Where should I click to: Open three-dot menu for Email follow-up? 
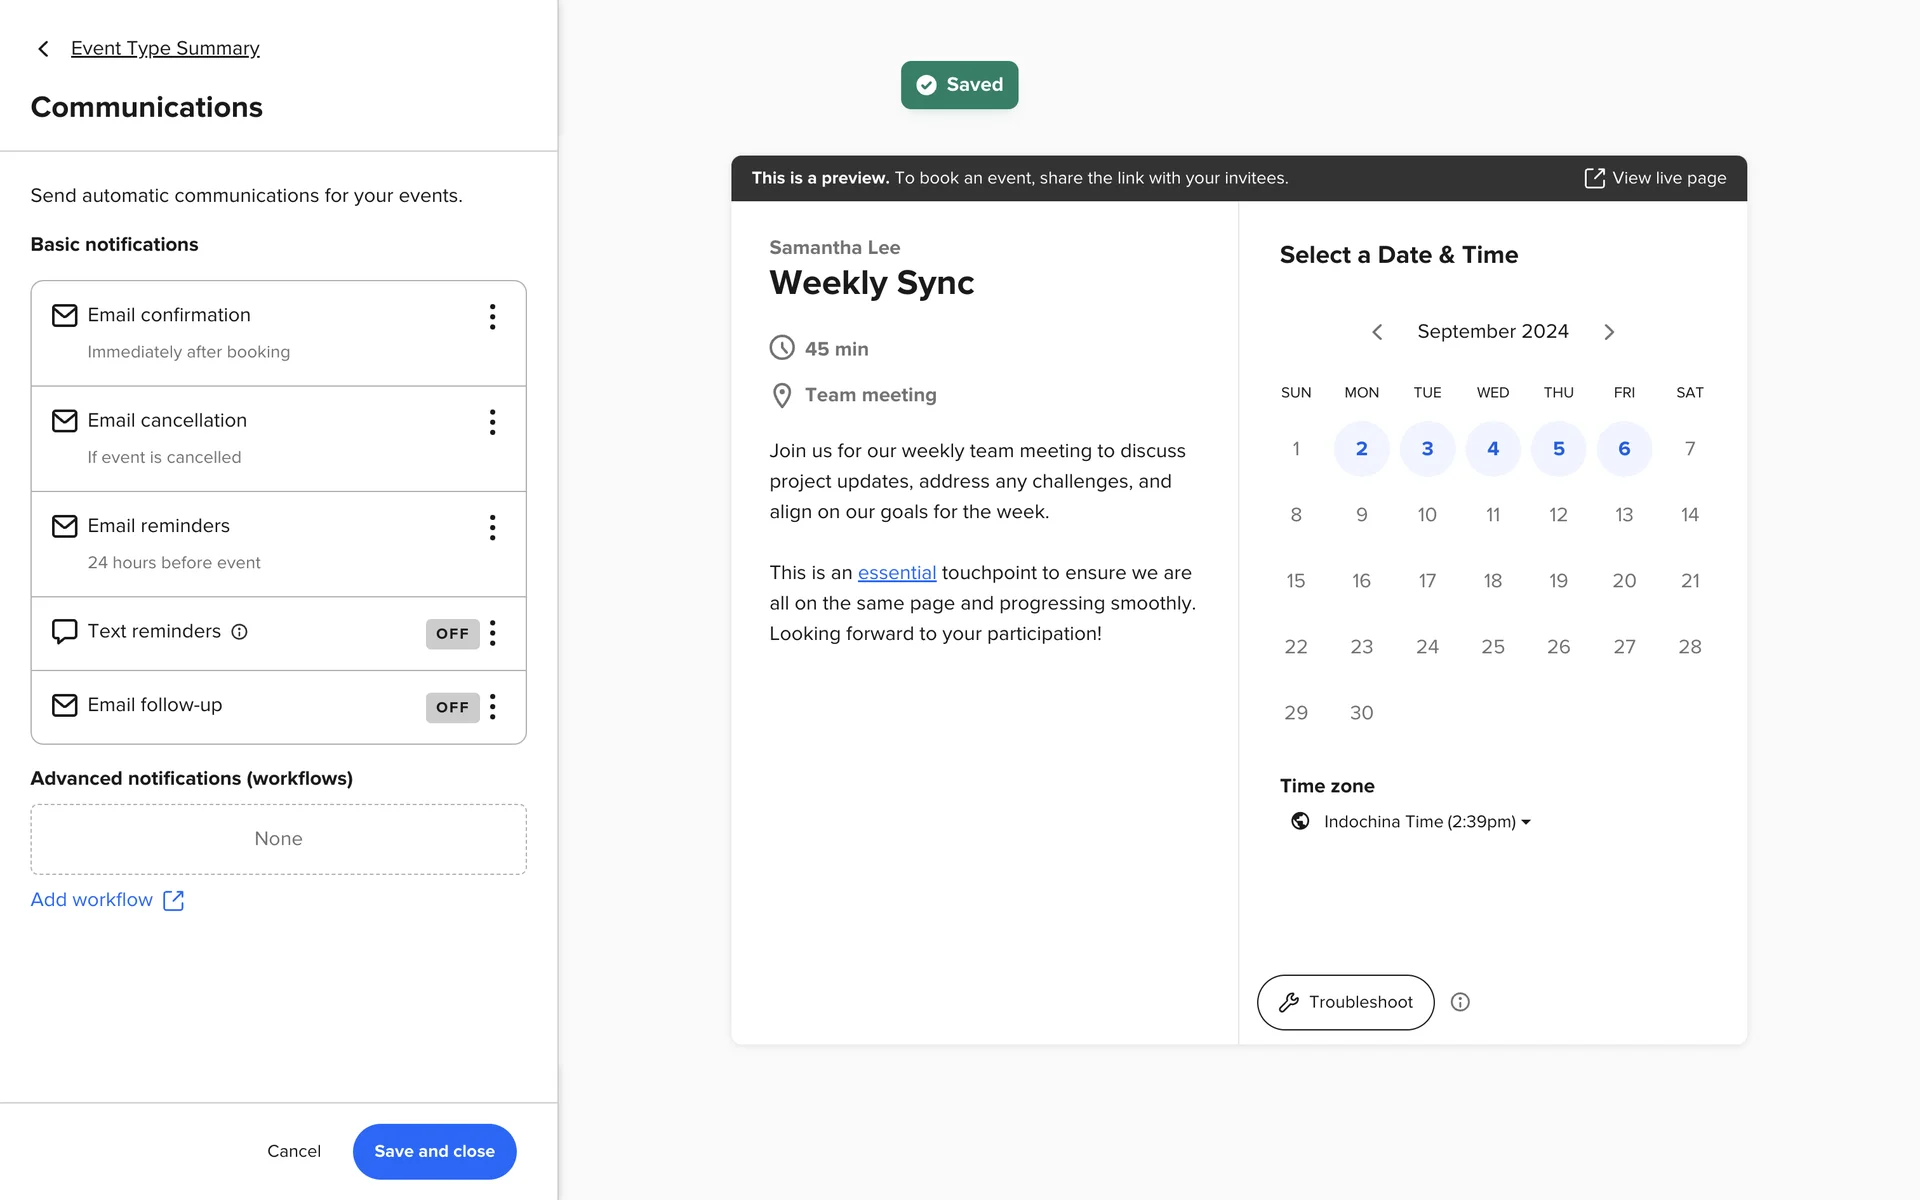pyautogui.click(x=492, y=707)
